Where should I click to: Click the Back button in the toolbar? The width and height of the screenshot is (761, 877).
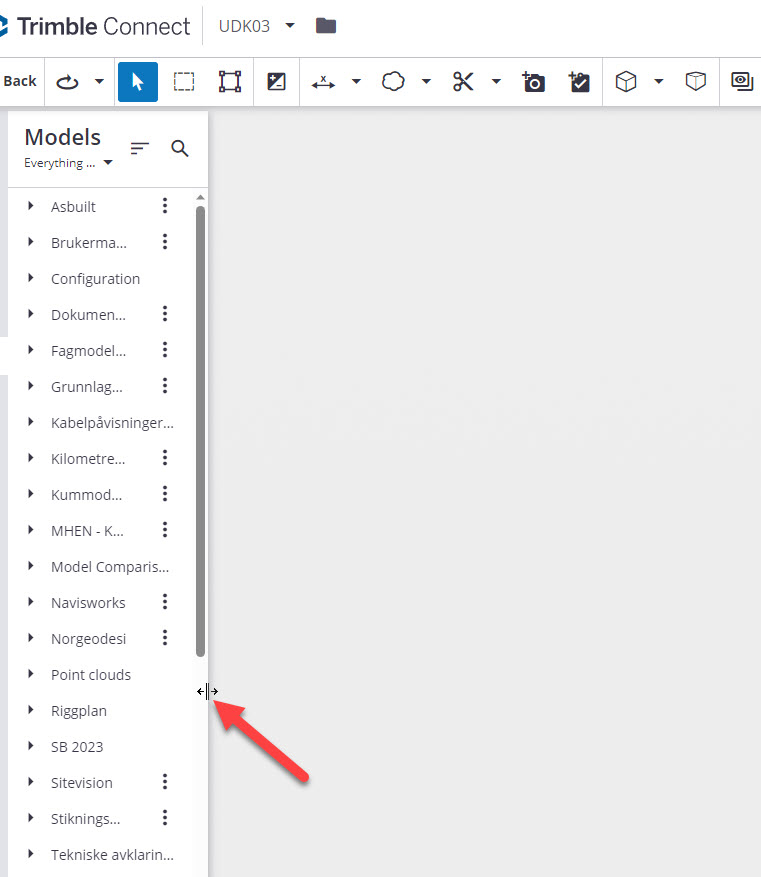20,82
